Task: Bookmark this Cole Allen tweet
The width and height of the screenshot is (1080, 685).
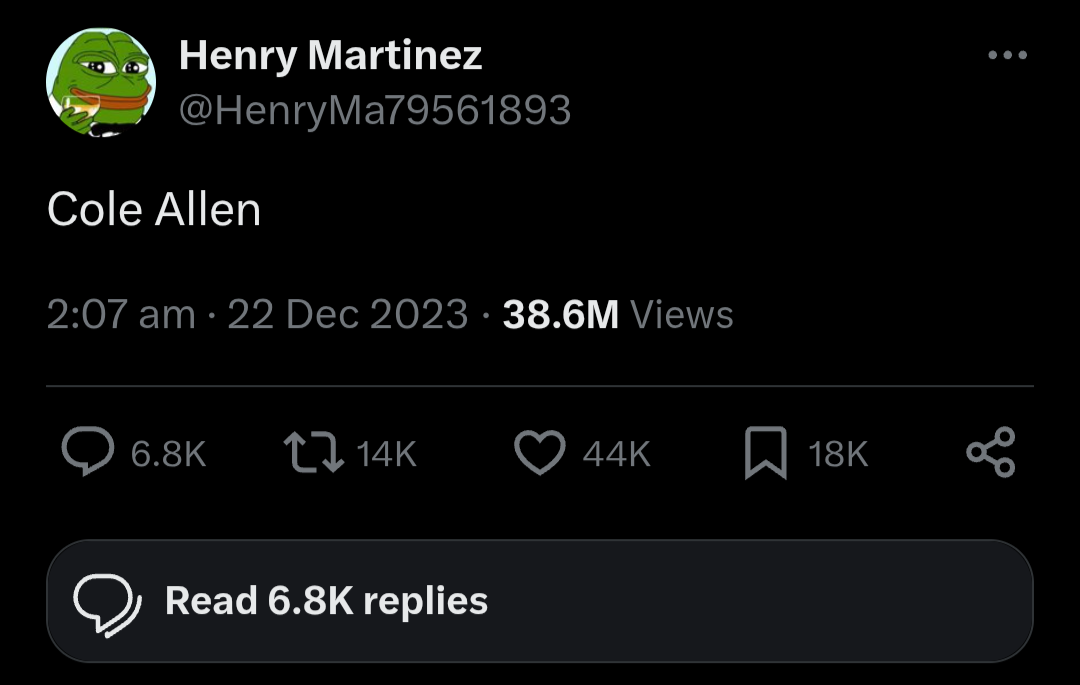Action: [x=766, y=453]
